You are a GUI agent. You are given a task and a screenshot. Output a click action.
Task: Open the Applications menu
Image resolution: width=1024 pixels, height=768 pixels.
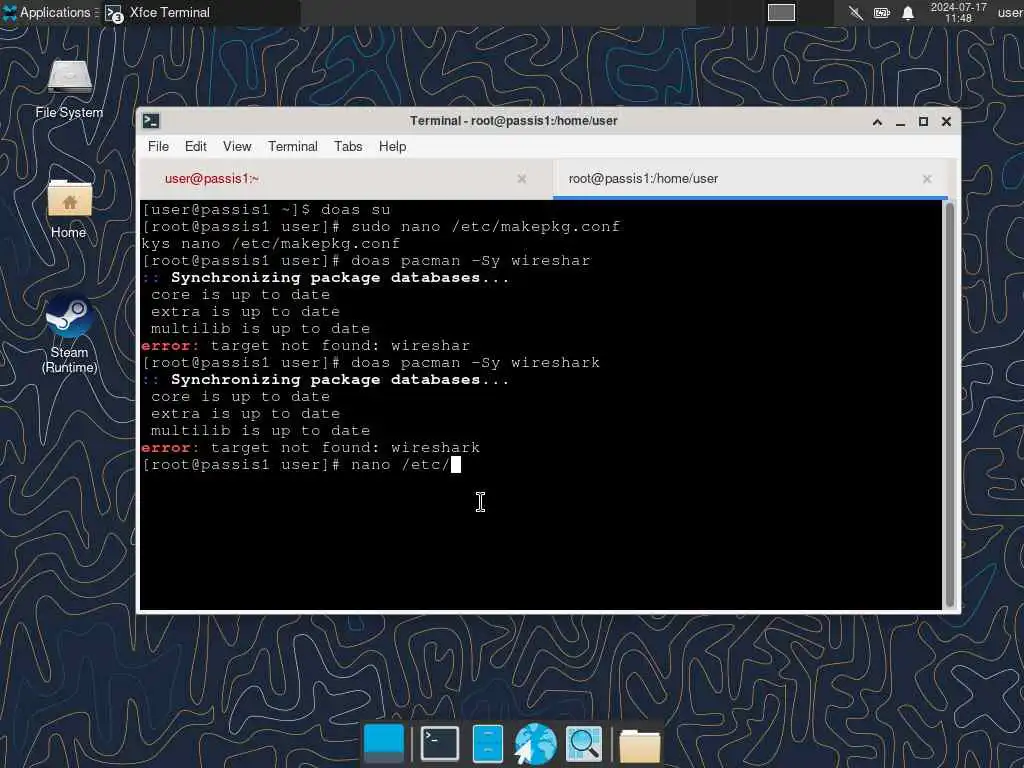click(x=47, y=12)
